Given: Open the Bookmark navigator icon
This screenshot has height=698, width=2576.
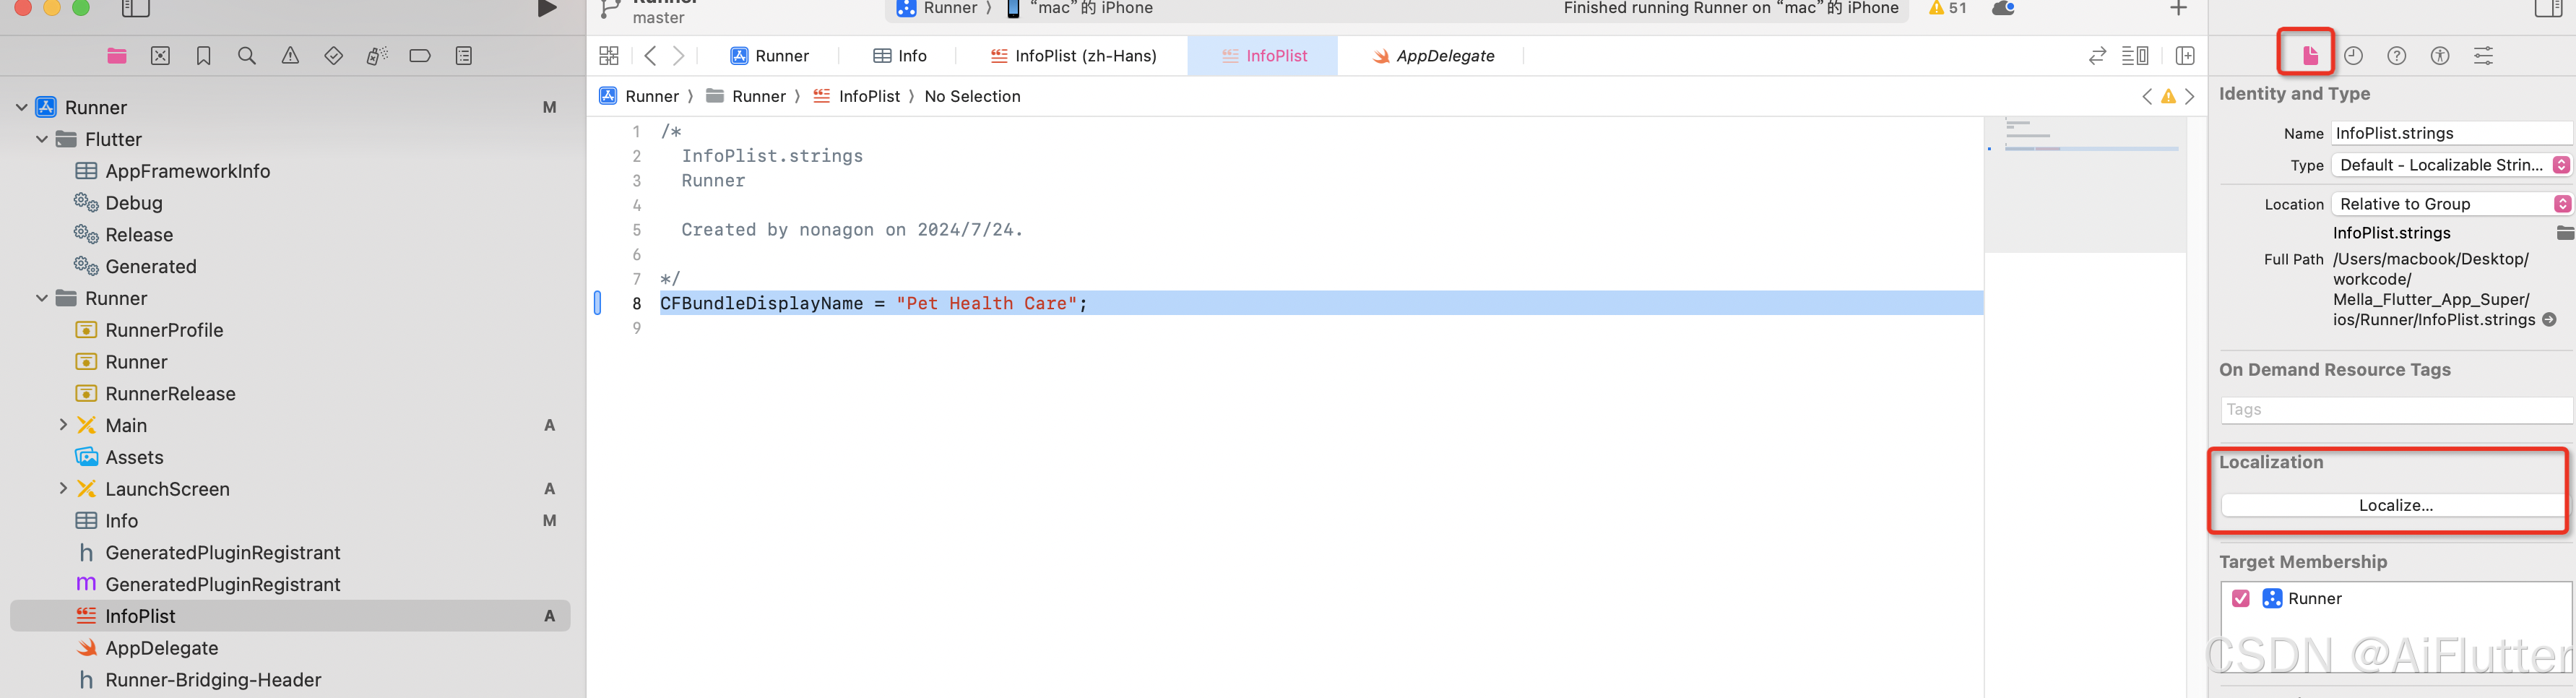Looking at the screenshot, I should click(204, 56).
